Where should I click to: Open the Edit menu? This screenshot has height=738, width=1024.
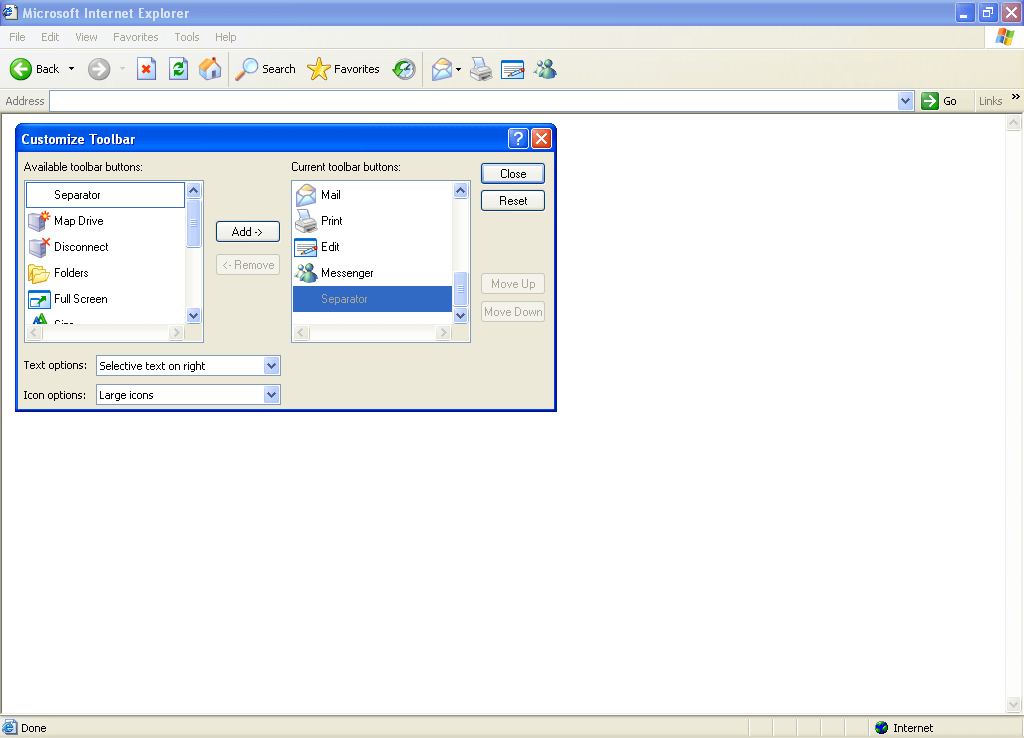click(50, 37)
